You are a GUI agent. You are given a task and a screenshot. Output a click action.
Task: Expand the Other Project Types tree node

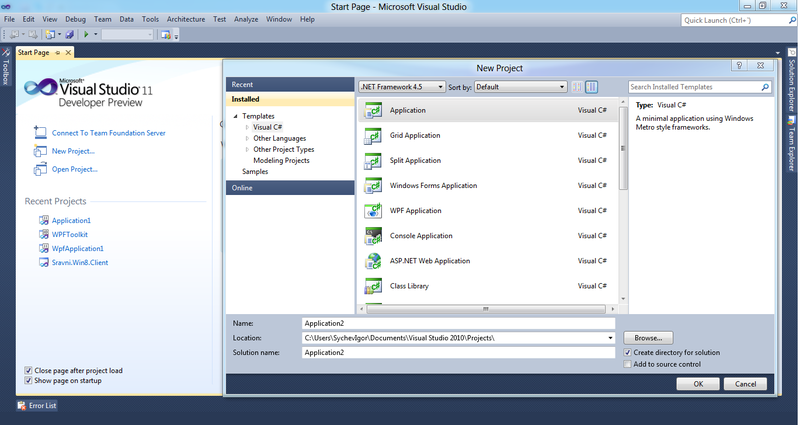(x=247, y=149)
